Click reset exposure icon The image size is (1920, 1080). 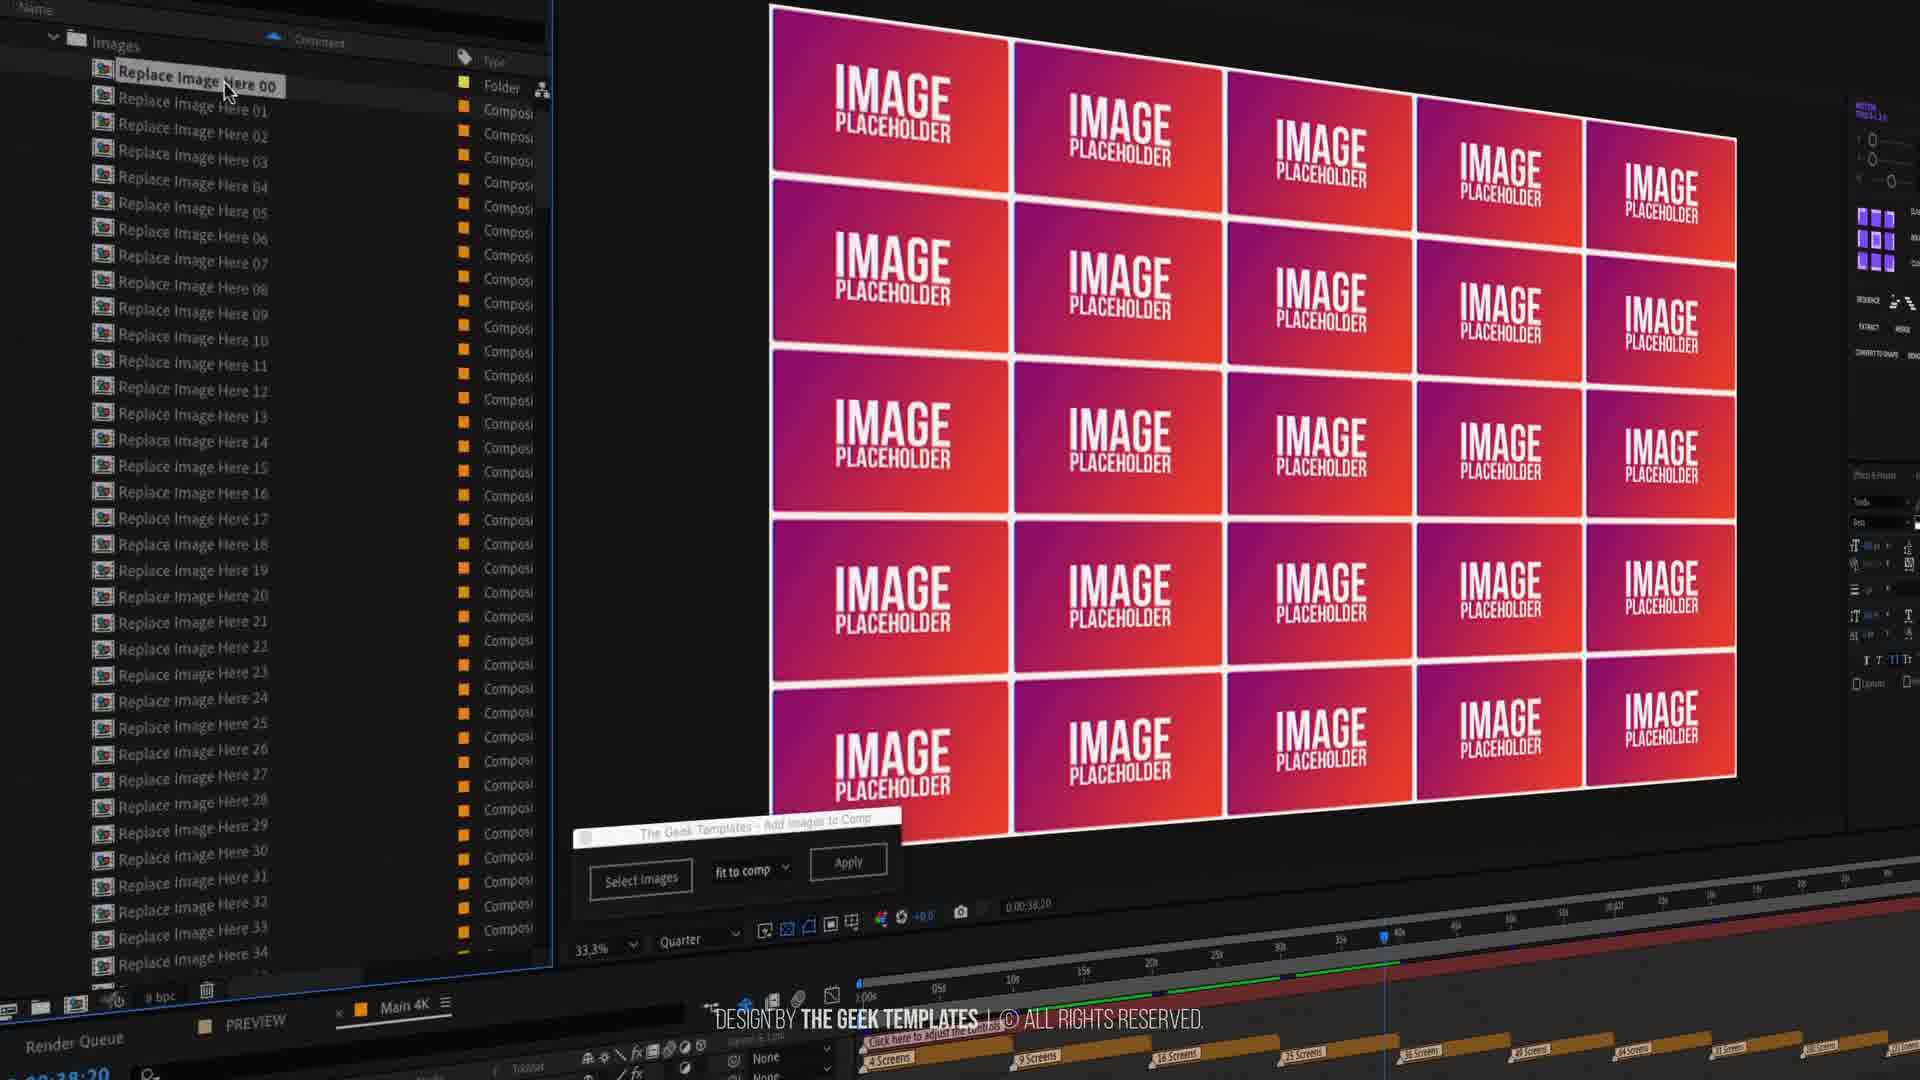click(901, 917)
